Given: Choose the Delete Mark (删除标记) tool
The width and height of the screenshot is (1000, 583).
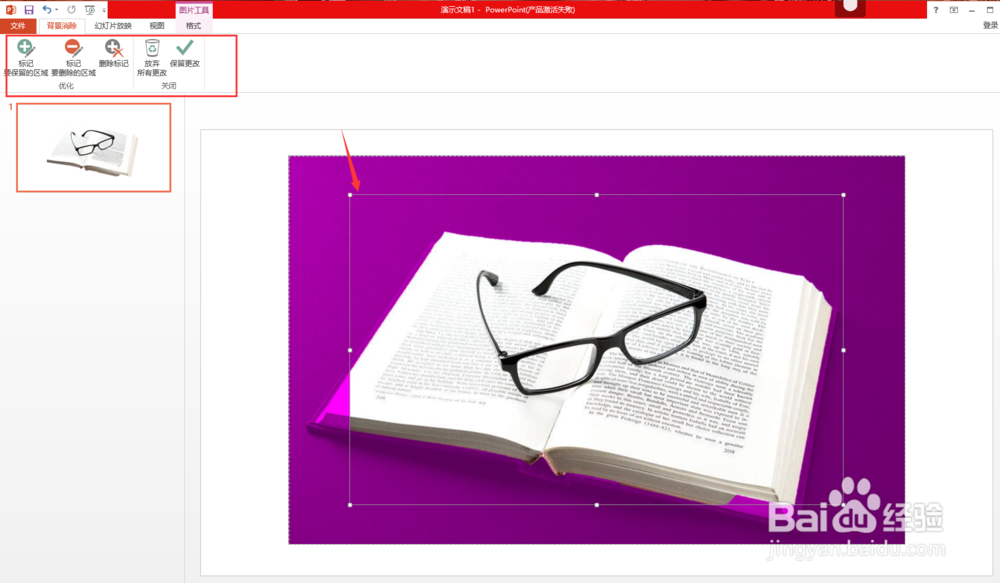Looking at the screenshot, I should click(114, 54).
